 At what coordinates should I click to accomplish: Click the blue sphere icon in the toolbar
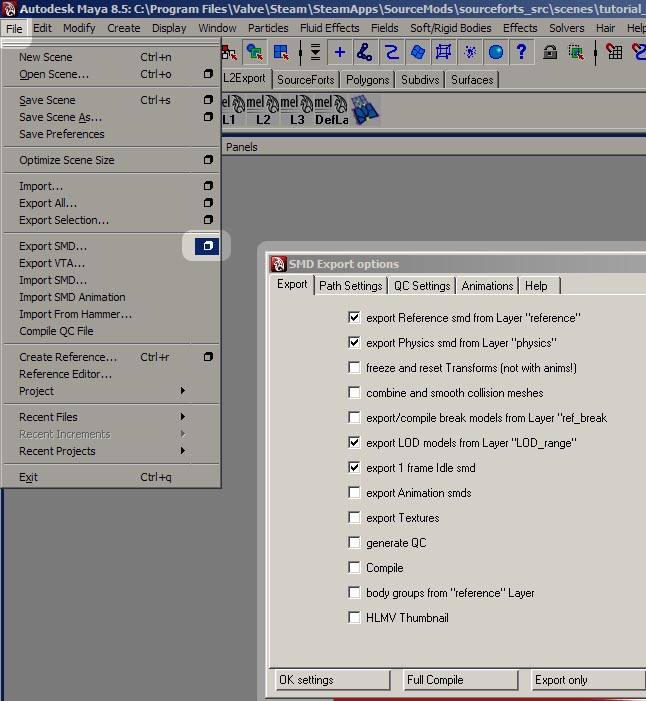pos(495,52)
